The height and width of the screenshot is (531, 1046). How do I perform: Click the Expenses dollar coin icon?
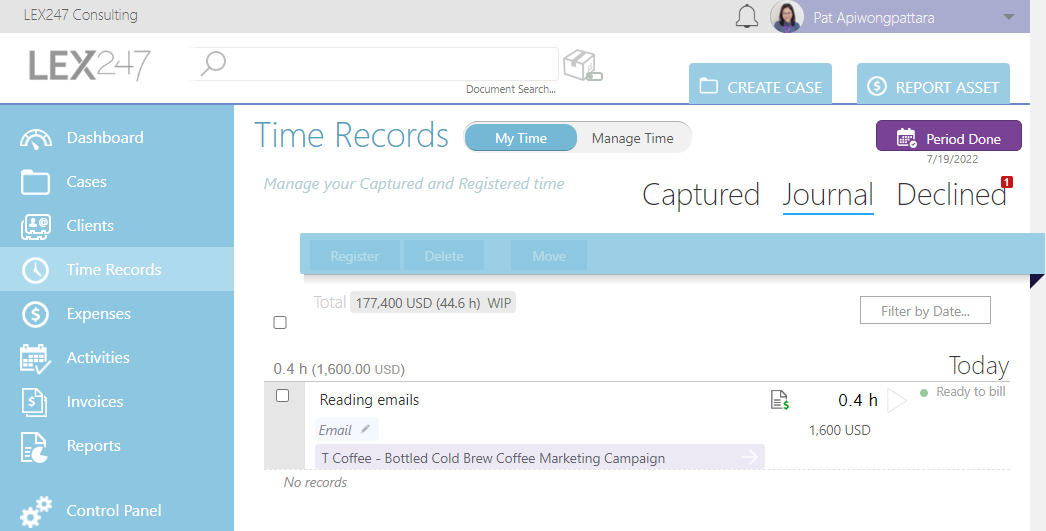[x=35, y=314]
